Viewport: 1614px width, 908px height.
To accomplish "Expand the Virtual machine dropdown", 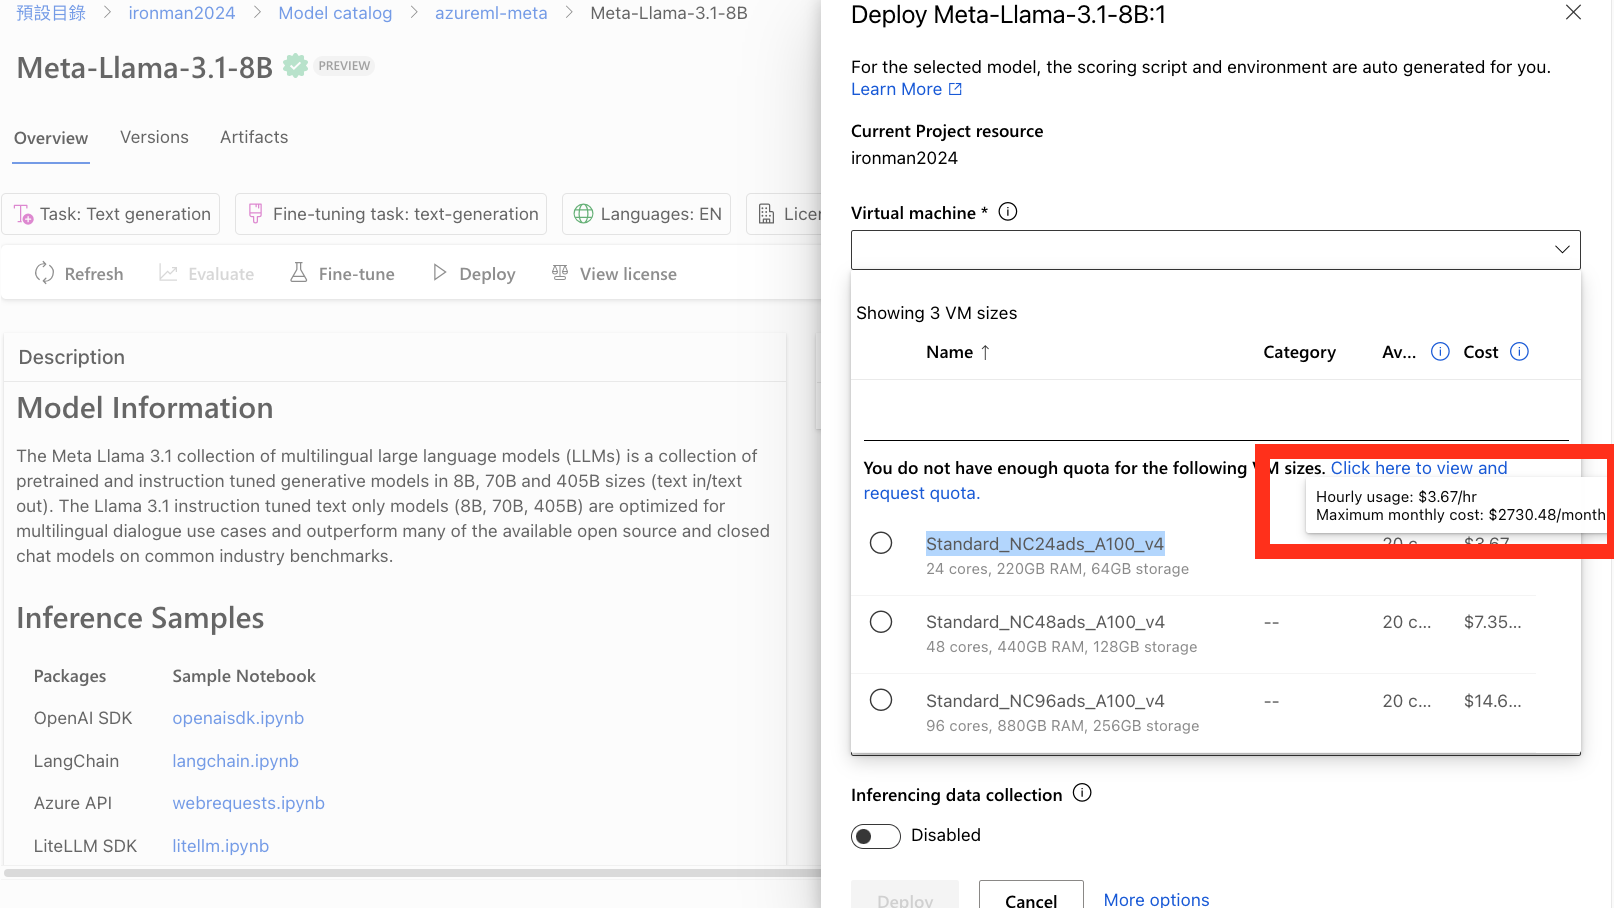I will (1215, 250).
